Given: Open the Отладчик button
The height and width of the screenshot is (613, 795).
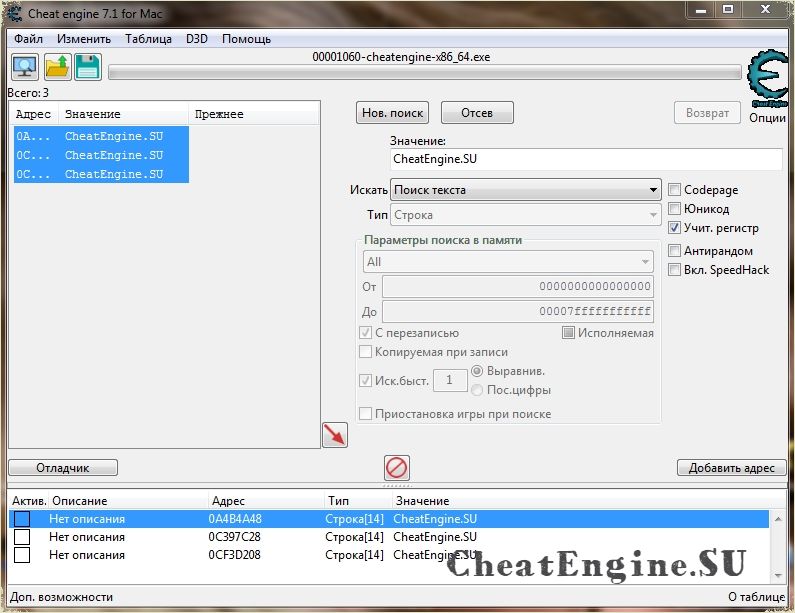Looking at the screenshot, I should coord(63,467).
